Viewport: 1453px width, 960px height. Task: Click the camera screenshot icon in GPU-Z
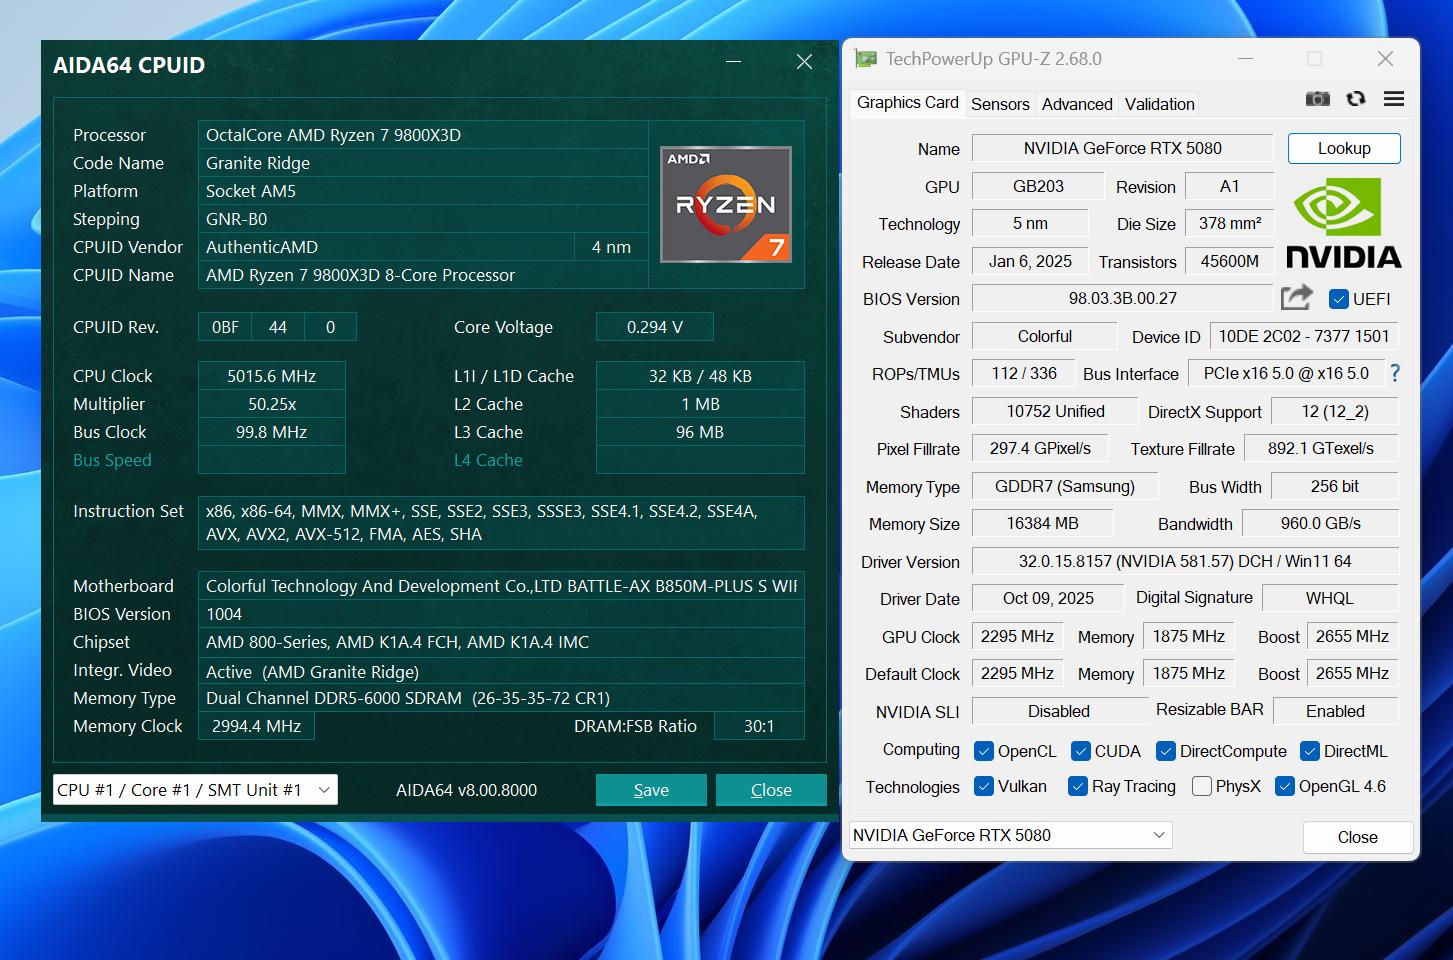tap(1318, 99)
